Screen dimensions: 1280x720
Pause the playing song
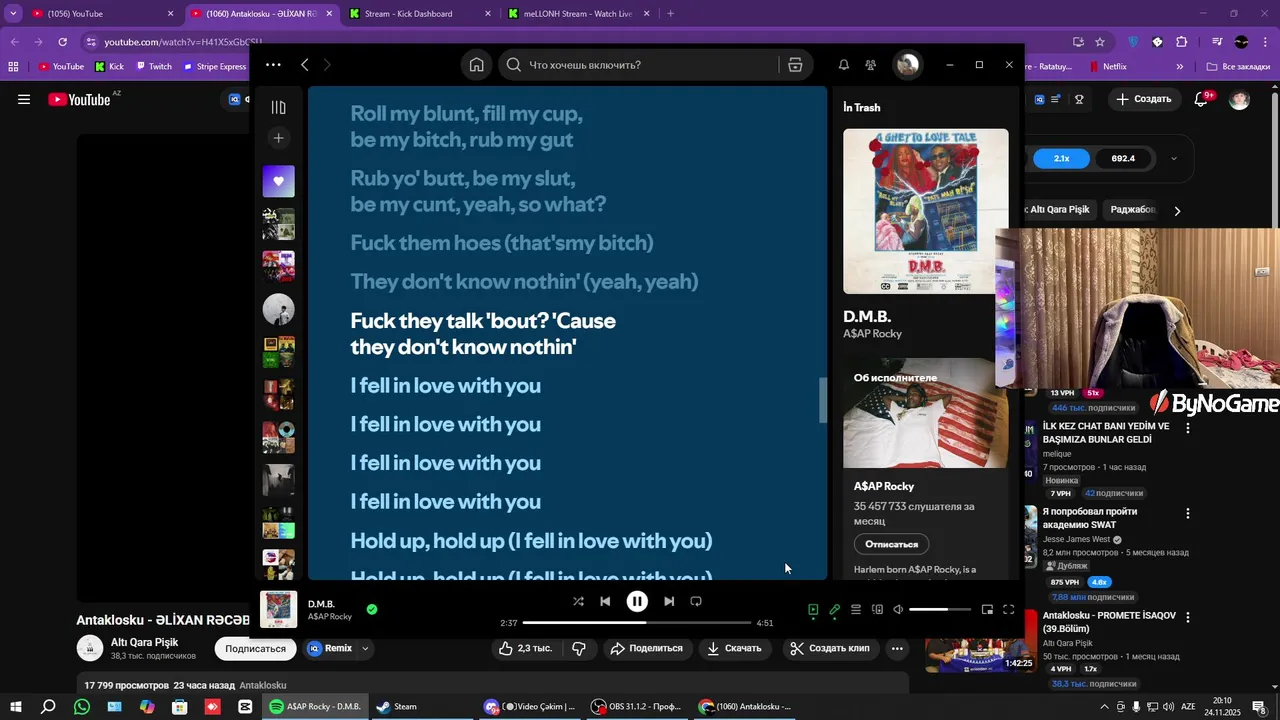[637, 601]
